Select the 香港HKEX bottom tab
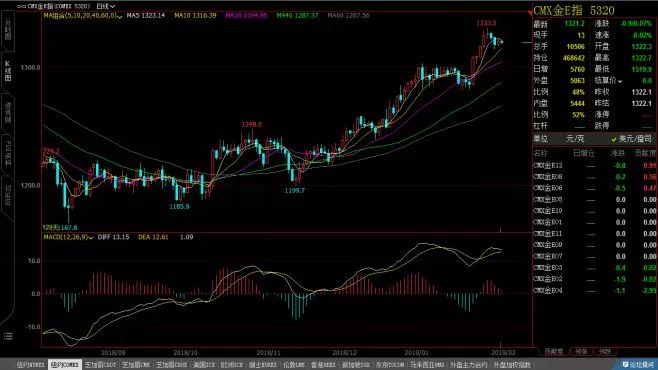This screenshot has height=370, width=658. click(x=323, y=365)
